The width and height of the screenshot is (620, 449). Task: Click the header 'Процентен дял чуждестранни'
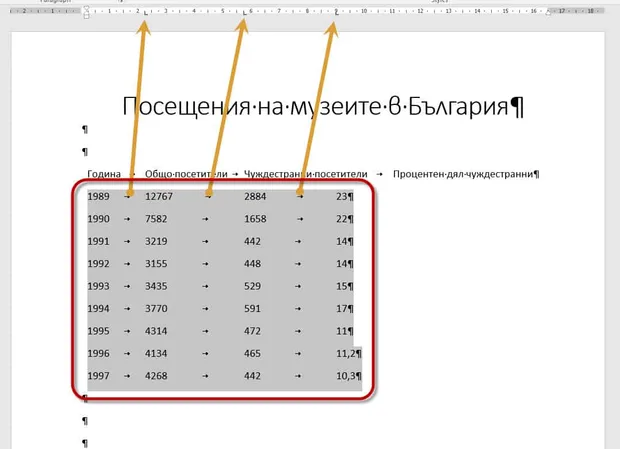[463, 174]
